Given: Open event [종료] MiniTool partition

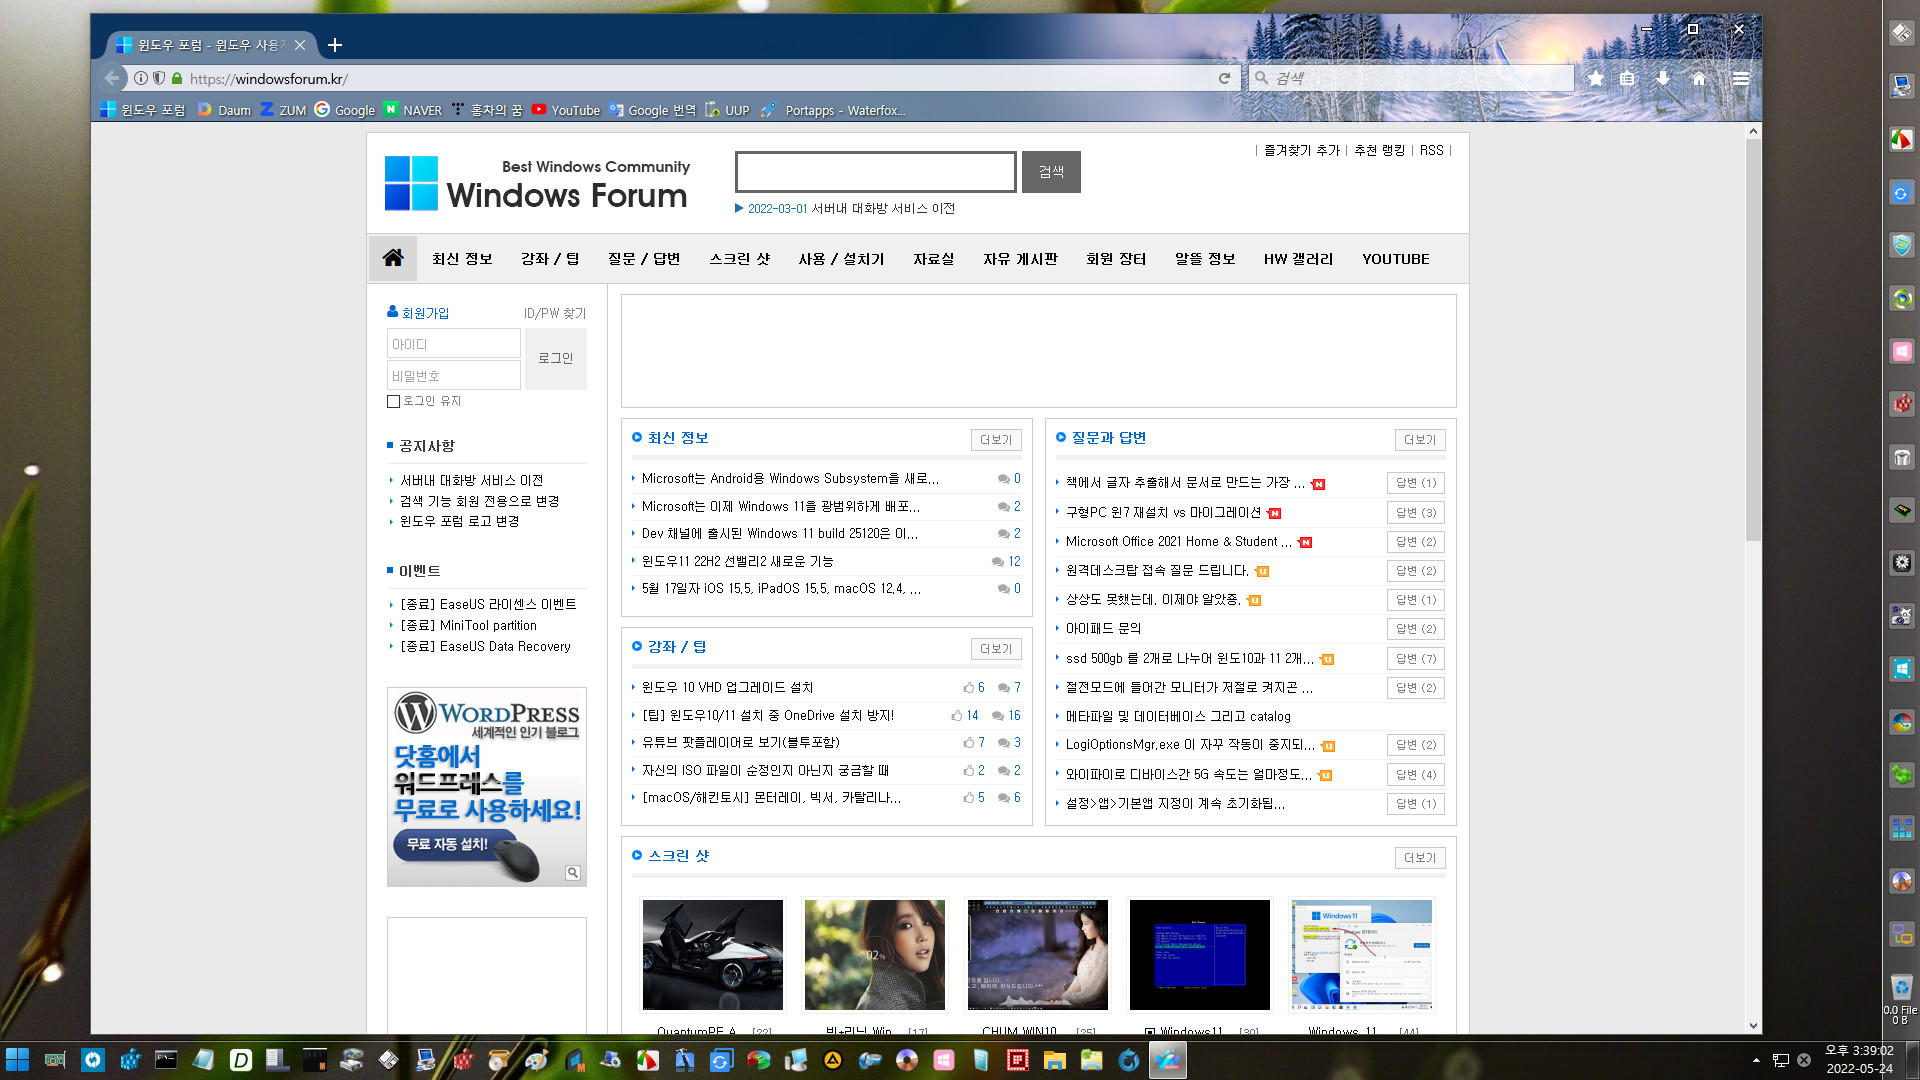Looking at the screenshot, I should tap(468, 625).
